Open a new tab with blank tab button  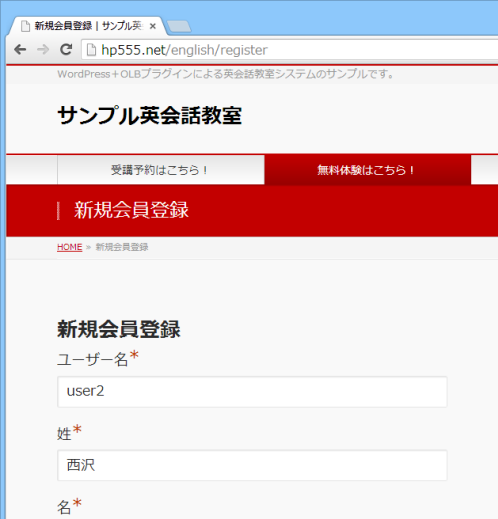click(x=179, y=27)
